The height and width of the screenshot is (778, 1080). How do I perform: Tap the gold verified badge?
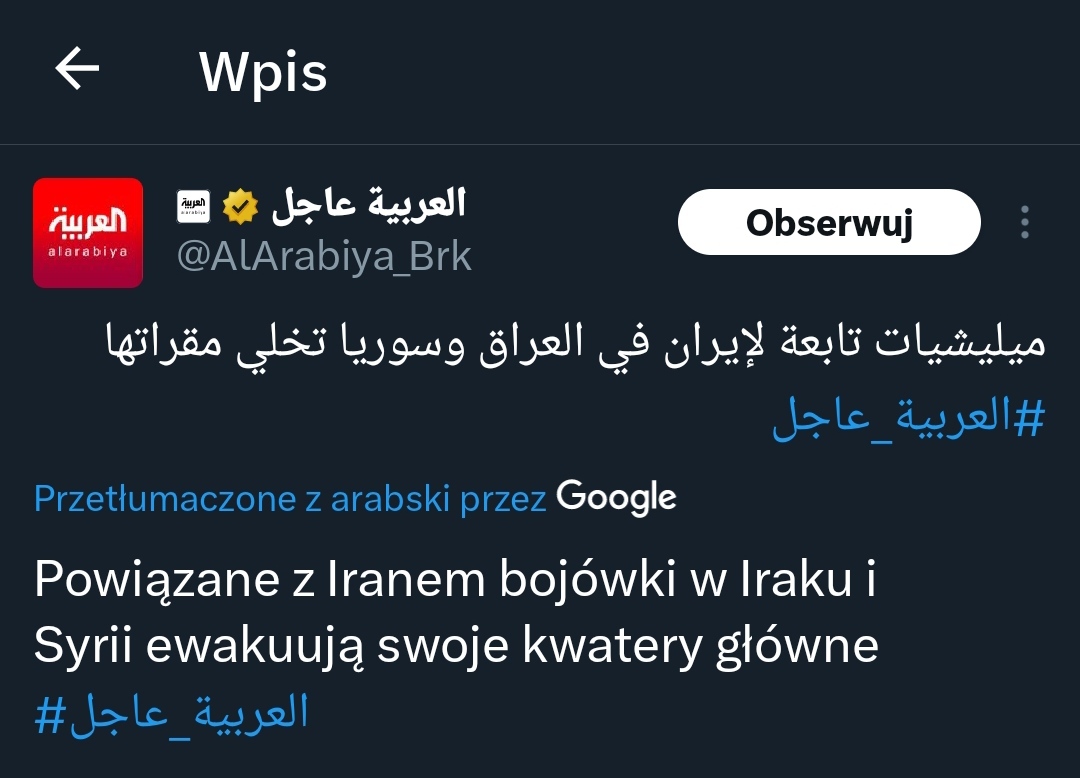click(x=240, y=206)
